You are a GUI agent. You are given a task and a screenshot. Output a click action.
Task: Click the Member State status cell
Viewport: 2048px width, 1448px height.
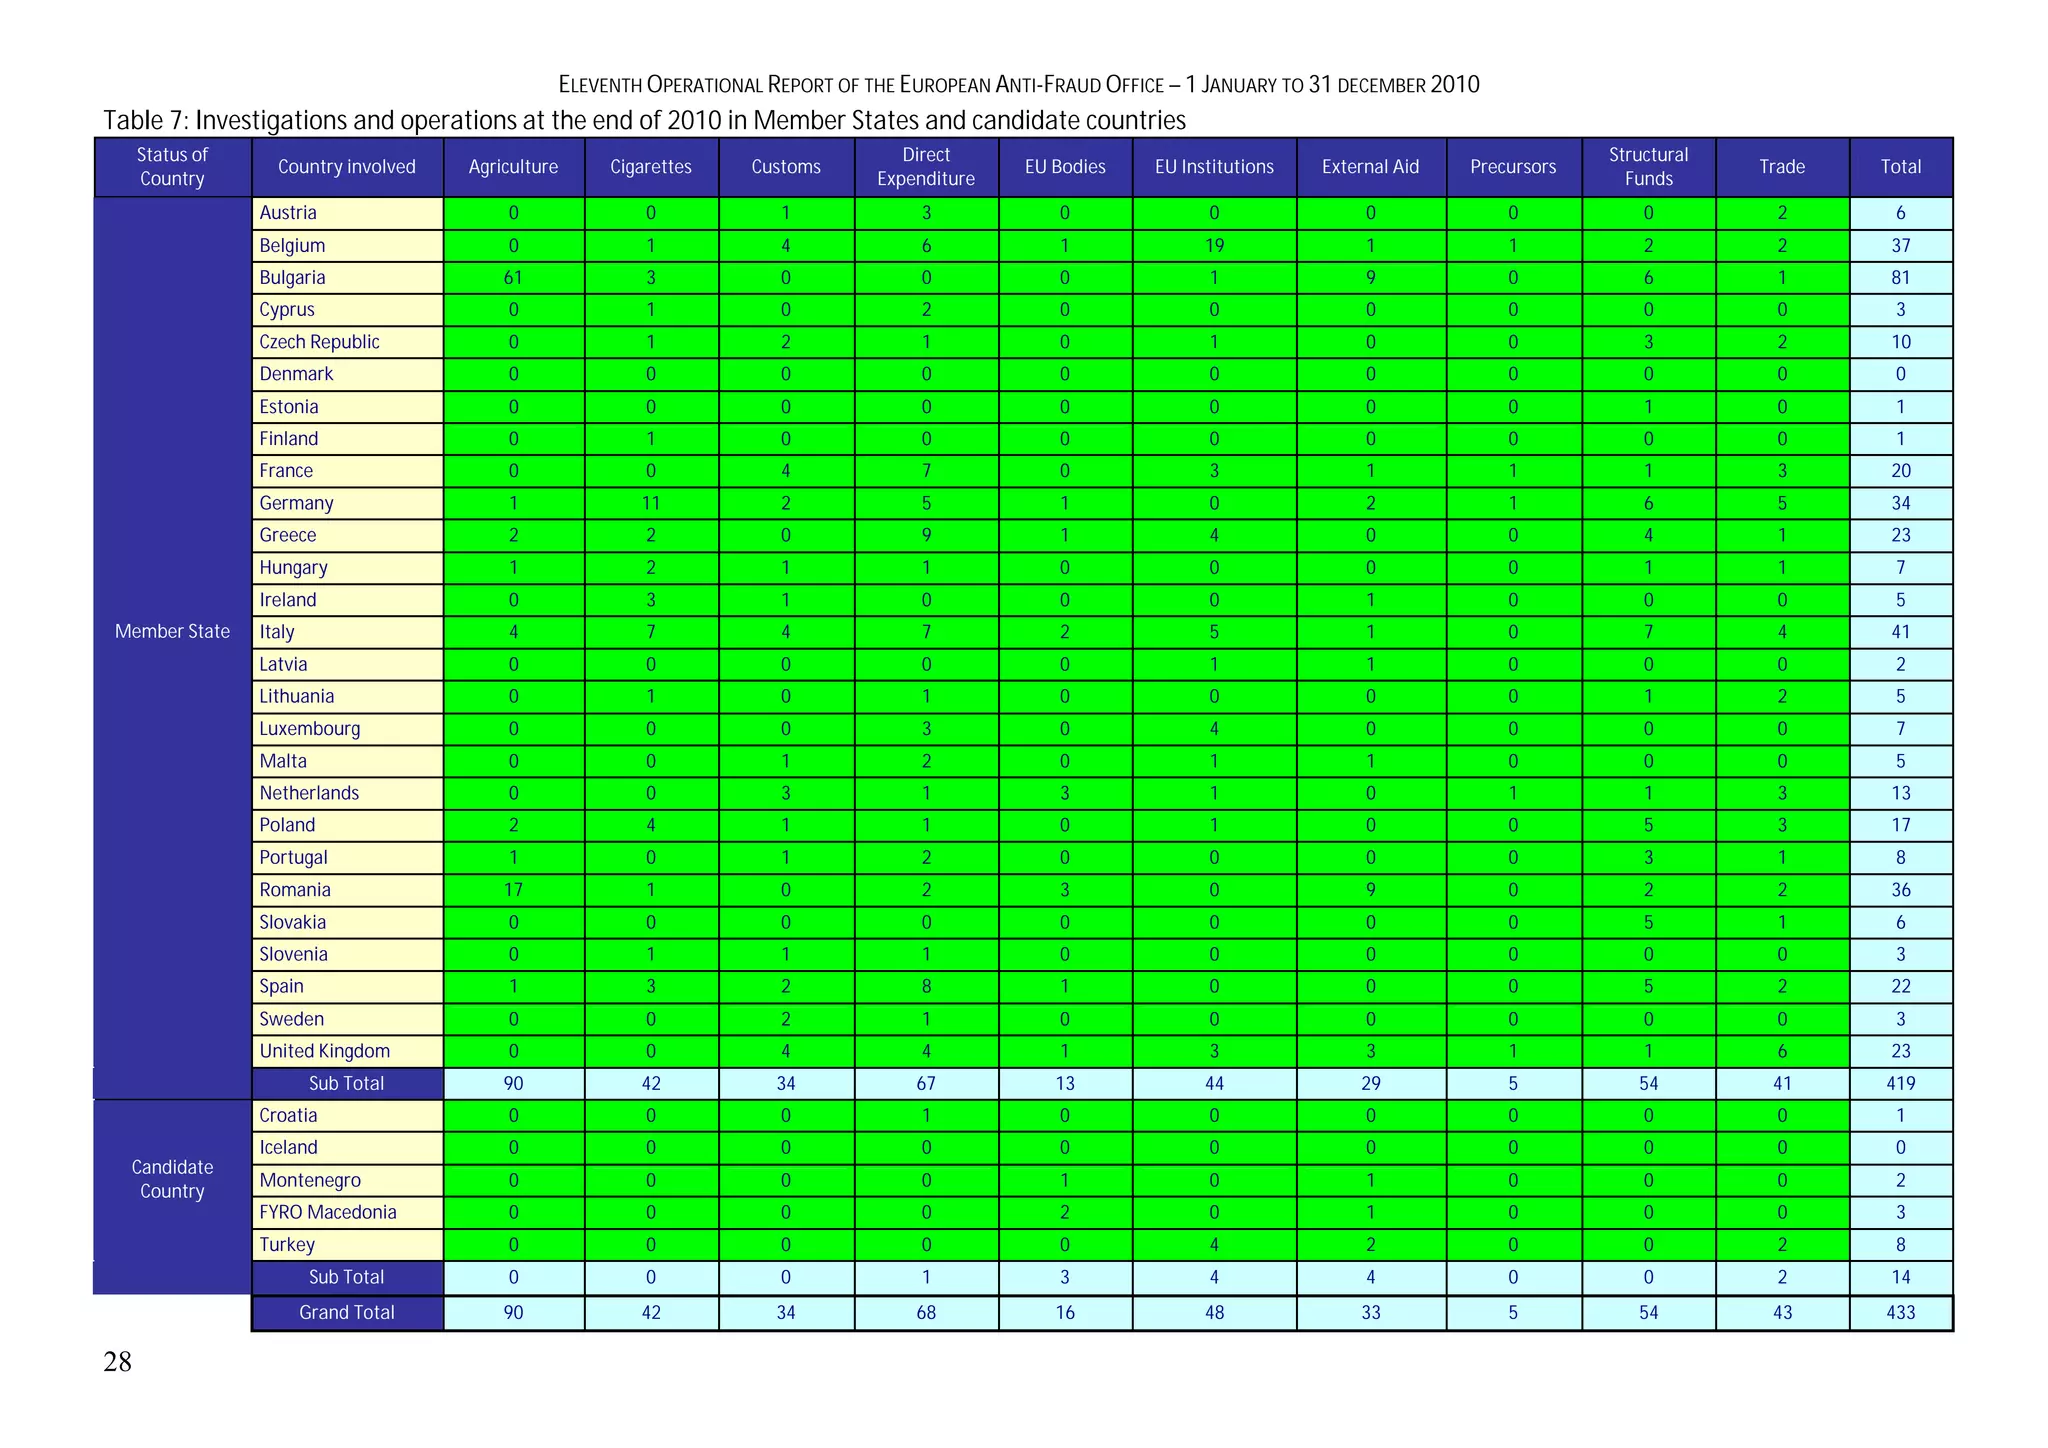click(172, 632)
